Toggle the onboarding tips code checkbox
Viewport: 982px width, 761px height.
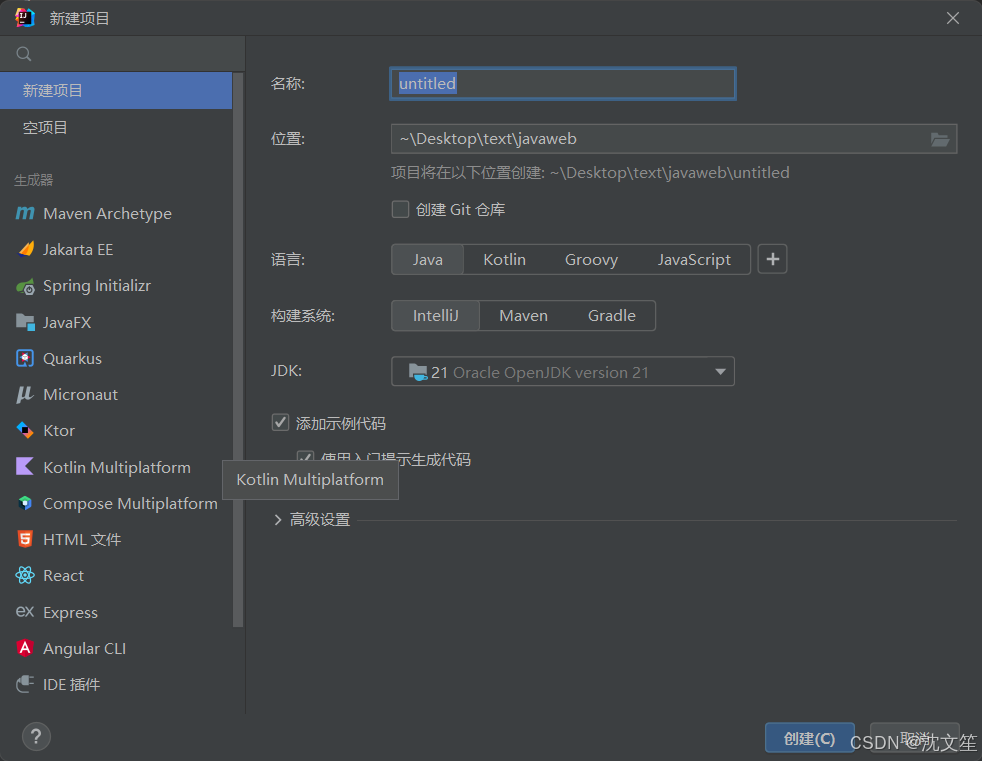click(x=305, y=458)
